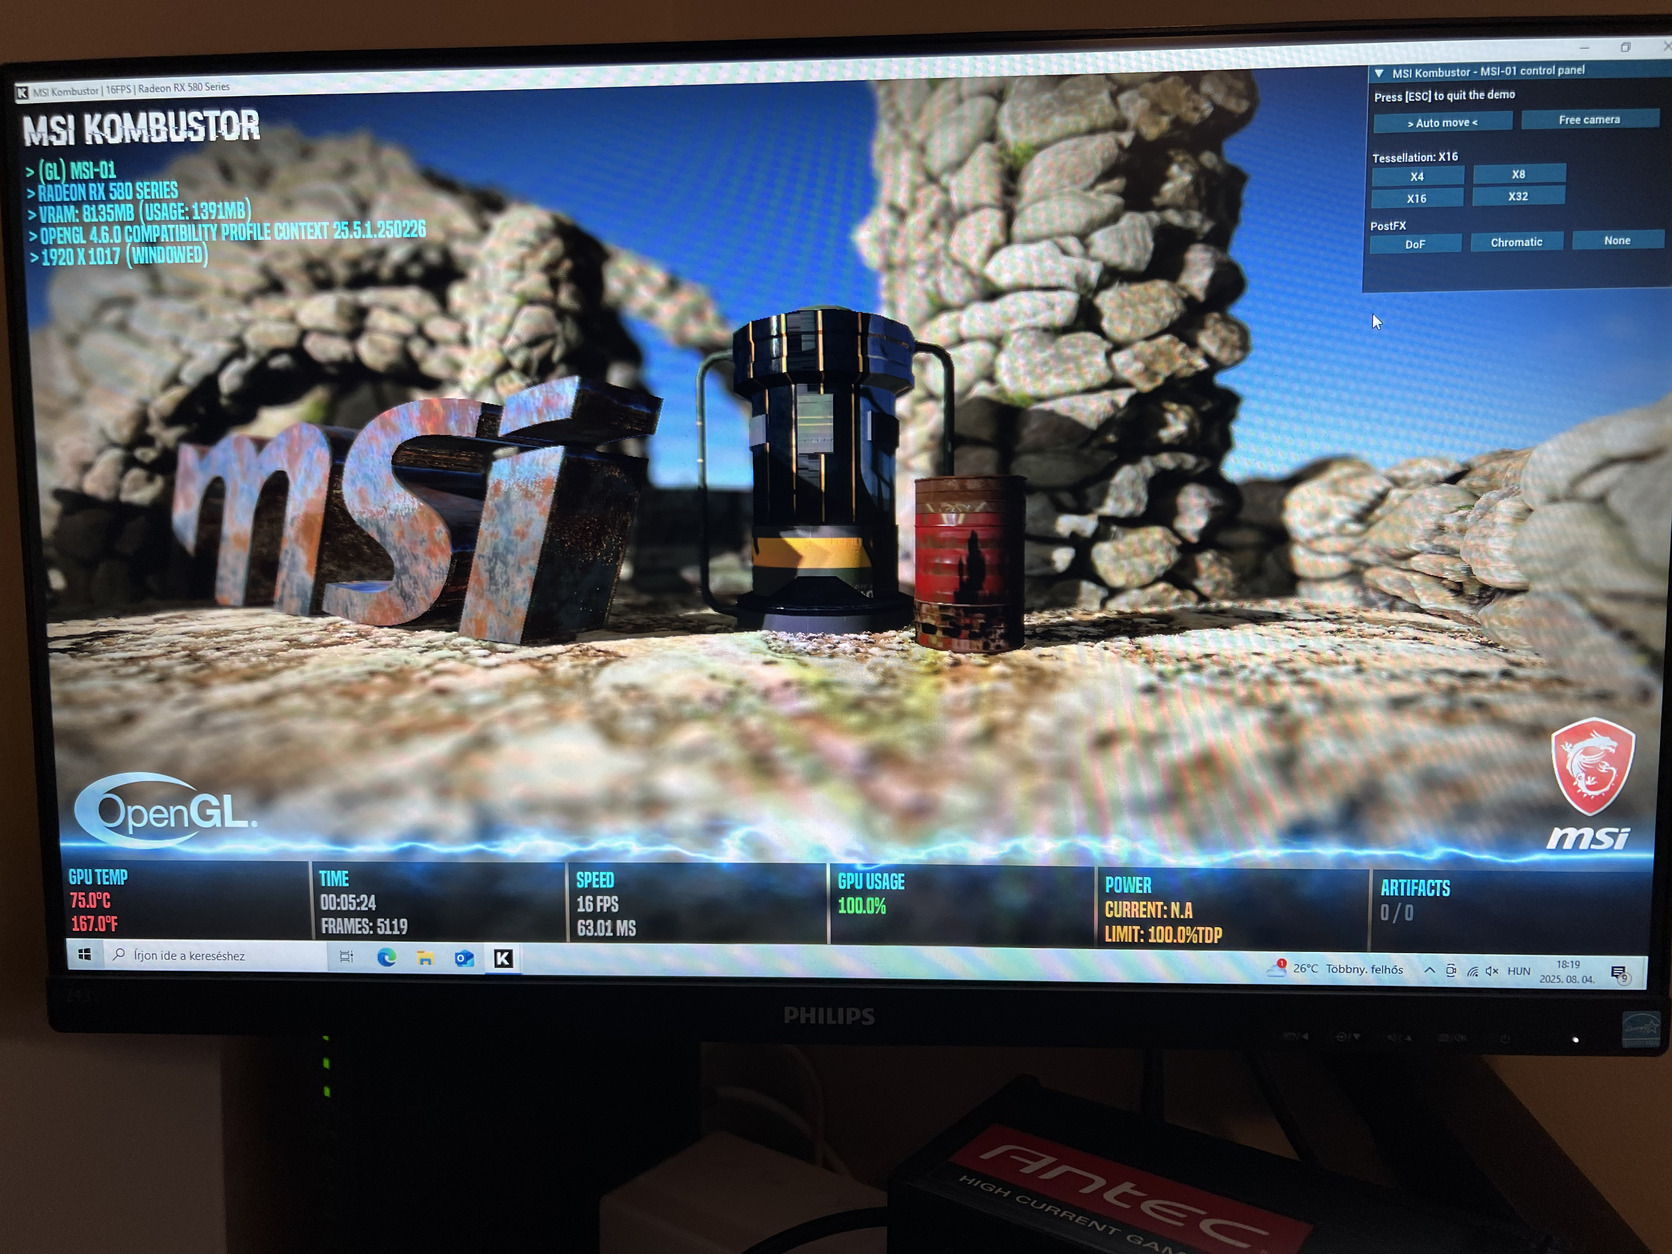Apply the DoF PostFX effect
1672x1254 pixels.
tap(1415, 244)
